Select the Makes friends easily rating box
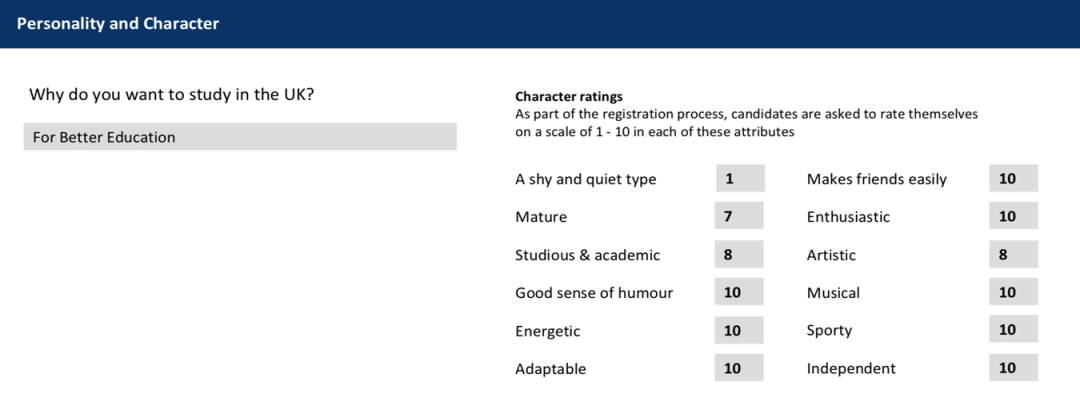Viewport: 1080px width, 398px height. point(1013,178)
